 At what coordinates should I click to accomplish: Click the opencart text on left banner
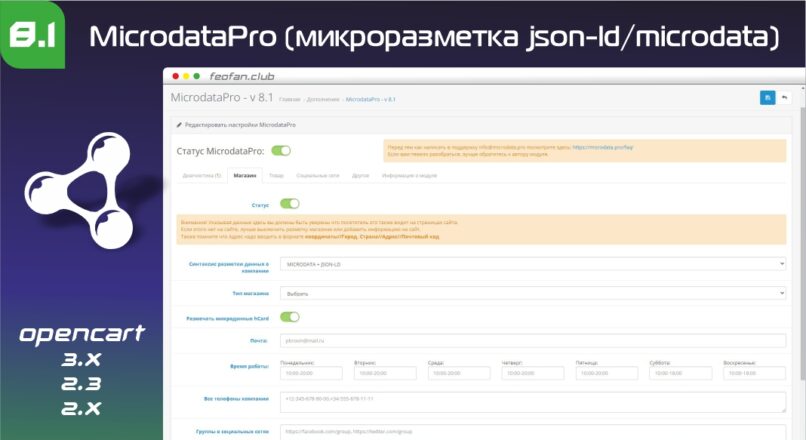(x=82, y=334)
